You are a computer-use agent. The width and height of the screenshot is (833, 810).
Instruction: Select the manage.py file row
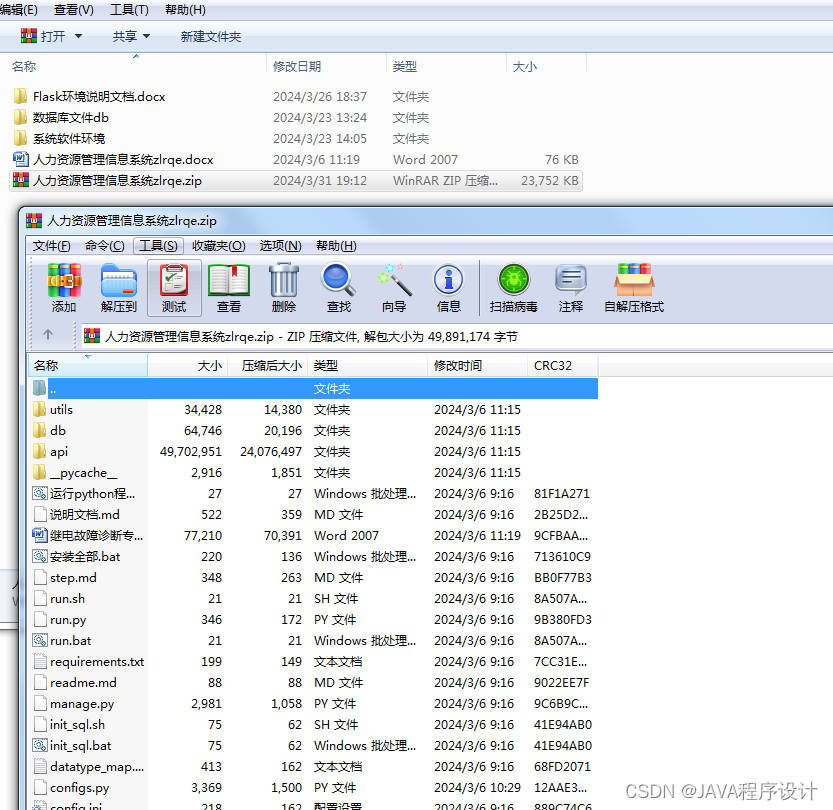point(313,704)
